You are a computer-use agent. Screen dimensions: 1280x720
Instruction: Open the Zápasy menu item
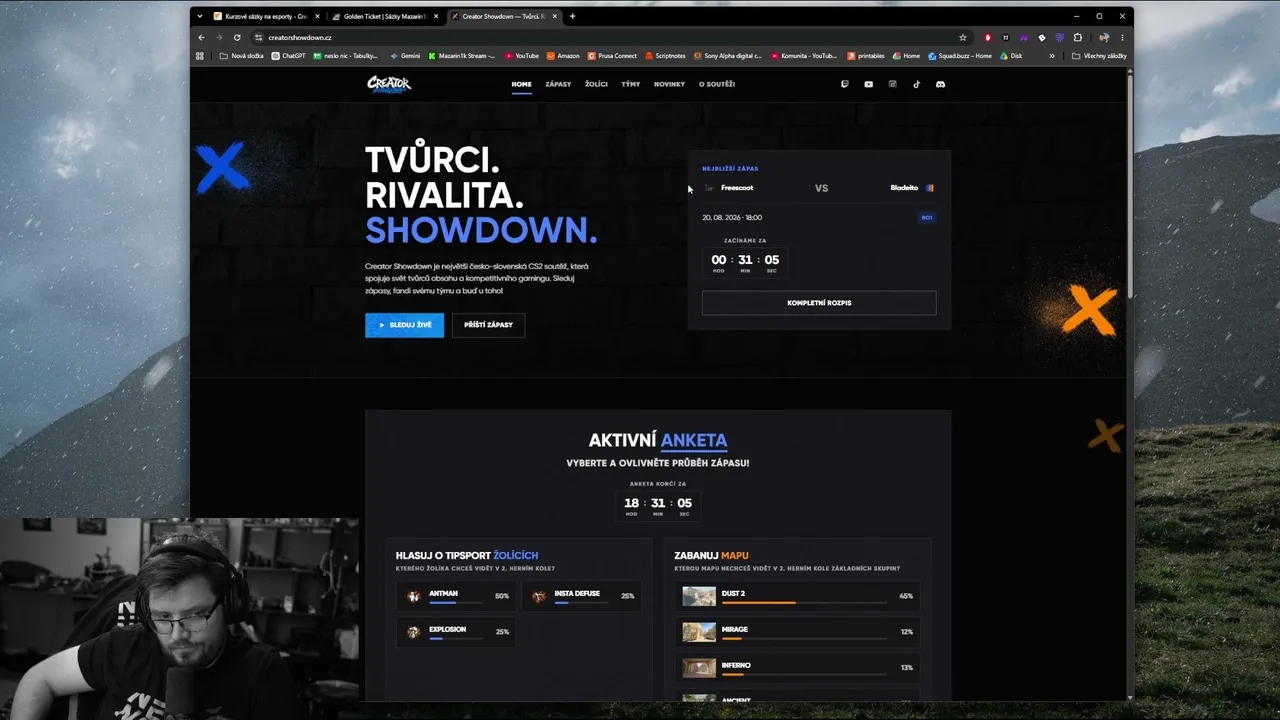point(558,84)
